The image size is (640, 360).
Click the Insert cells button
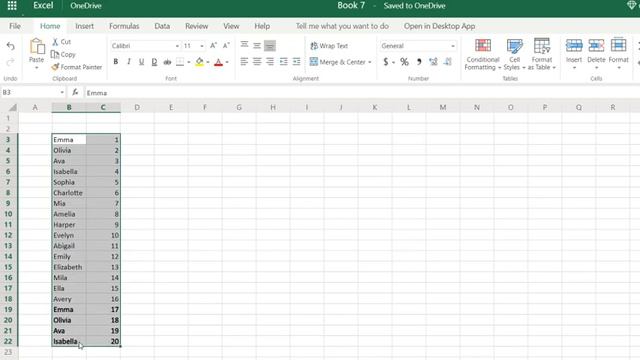coord(574,53)
